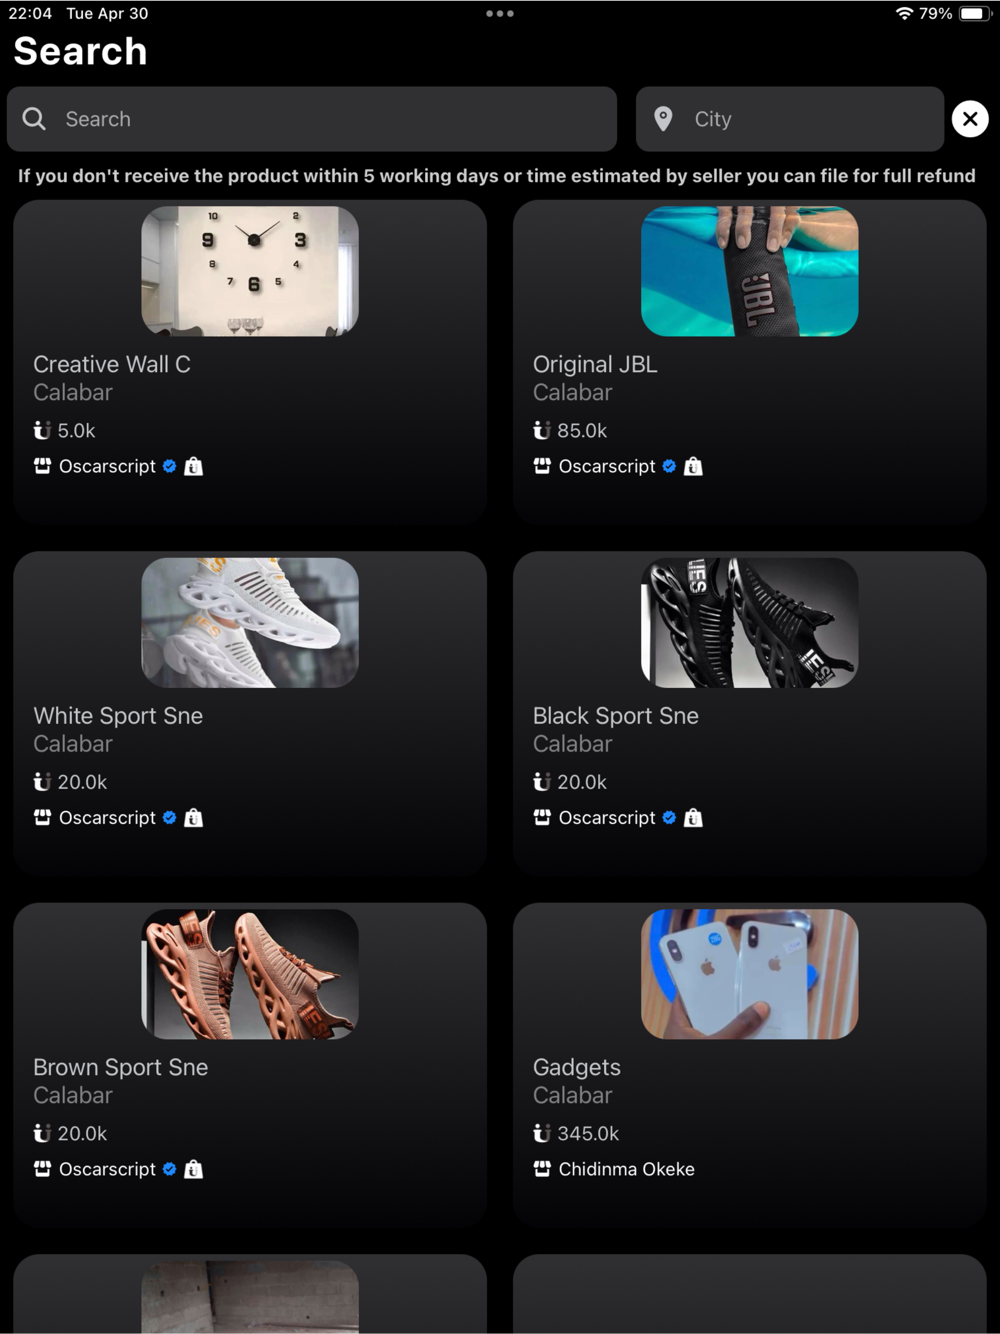Open the Black Sport Sne shoe photo
Viewport: 1000px width, 1334px height.
click(x=750, y=623)
